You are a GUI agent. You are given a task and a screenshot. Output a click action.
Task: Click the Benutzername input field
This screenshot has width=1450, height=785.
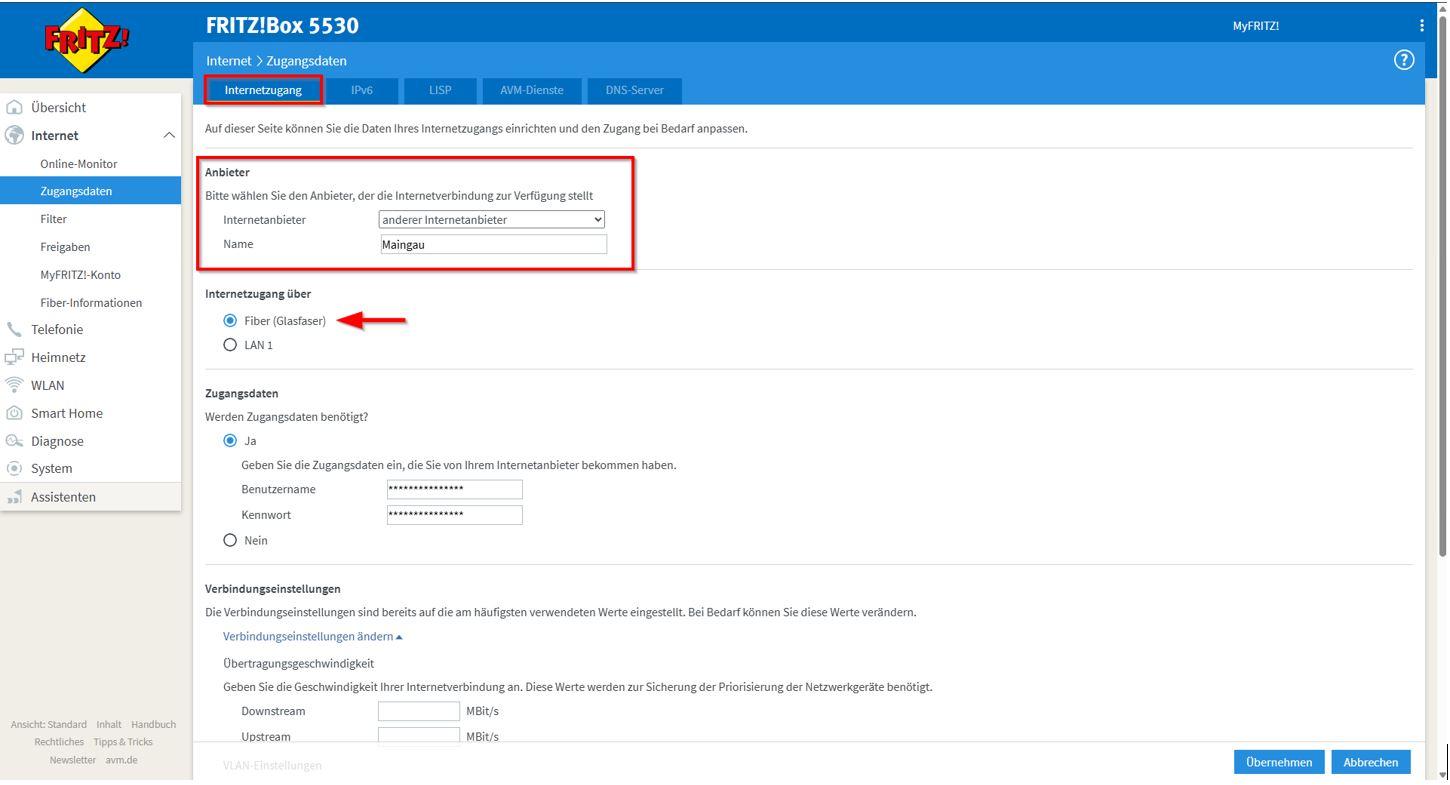454,489
